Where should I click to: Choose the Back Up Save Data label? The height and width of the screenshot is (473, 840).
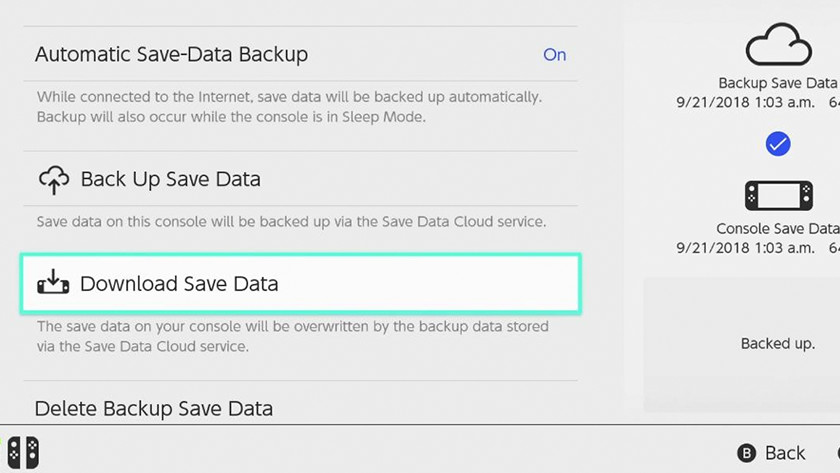click(x=170, y=180)
